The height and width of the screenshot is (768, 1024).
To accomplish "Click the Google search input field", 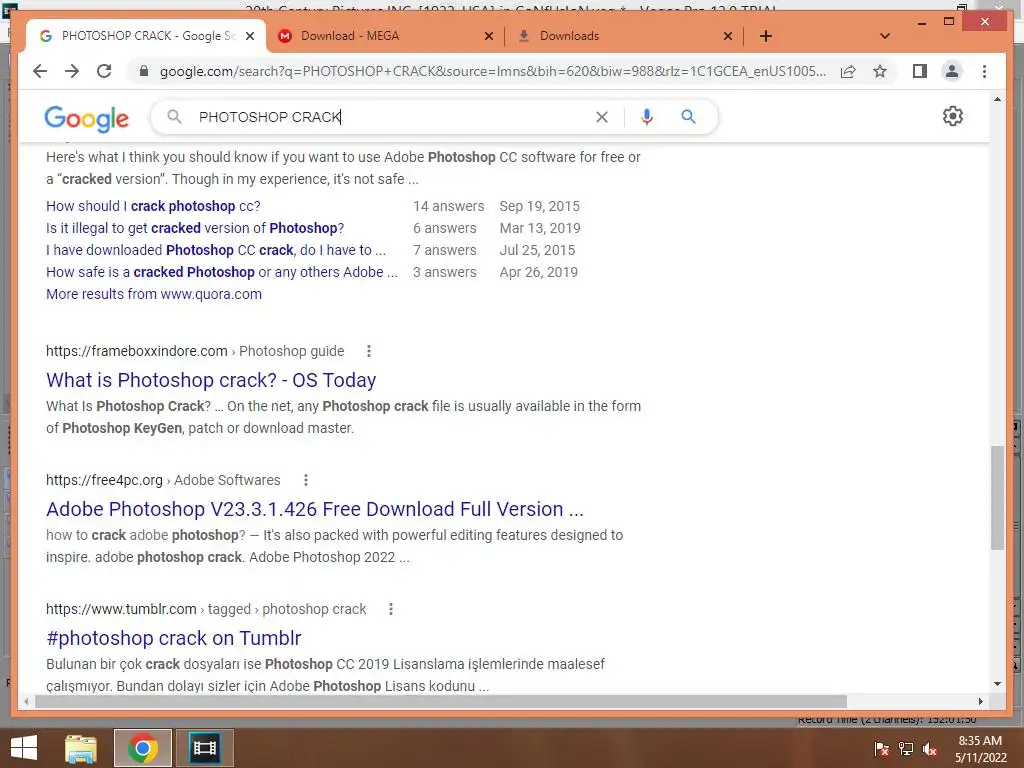I will click(x=392, y=117).
